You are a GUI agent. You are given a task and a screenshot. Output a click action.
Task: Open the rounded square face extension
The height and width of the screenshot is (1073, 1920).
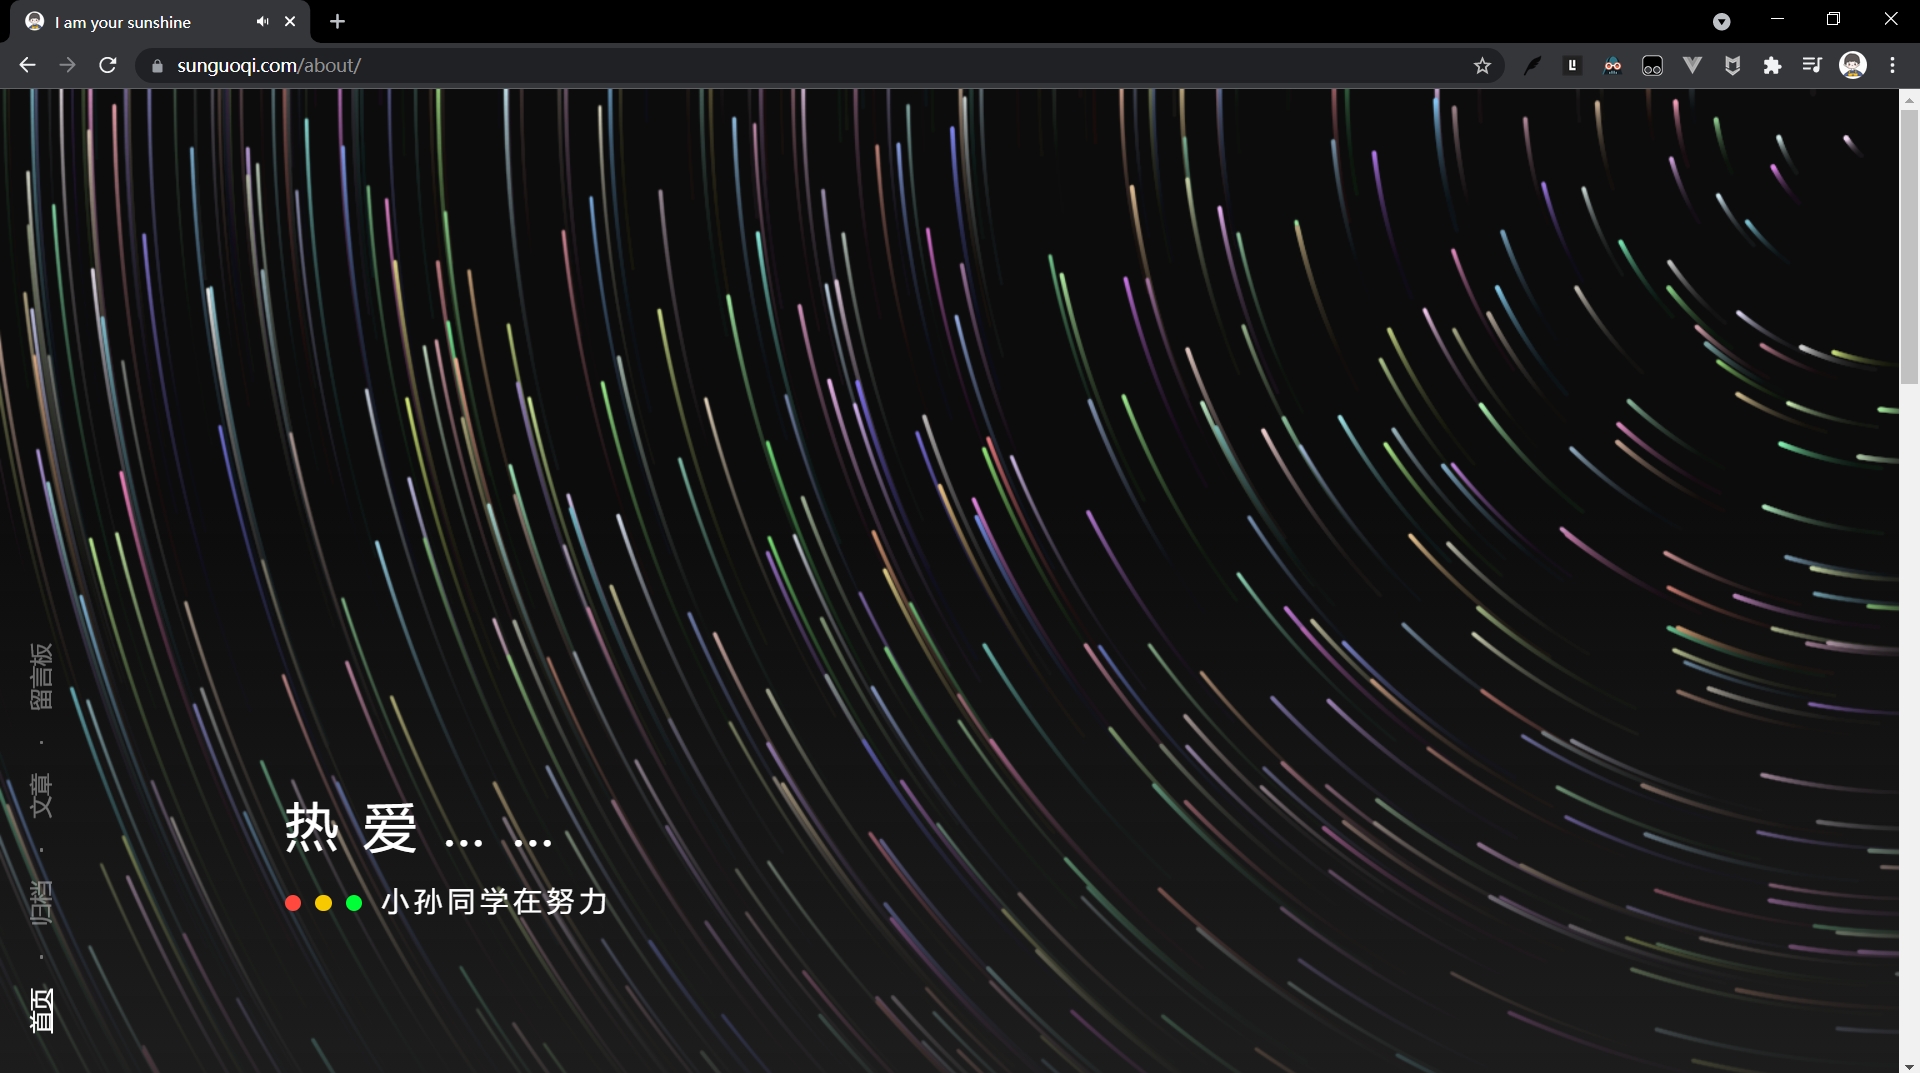pos(1652,66)
